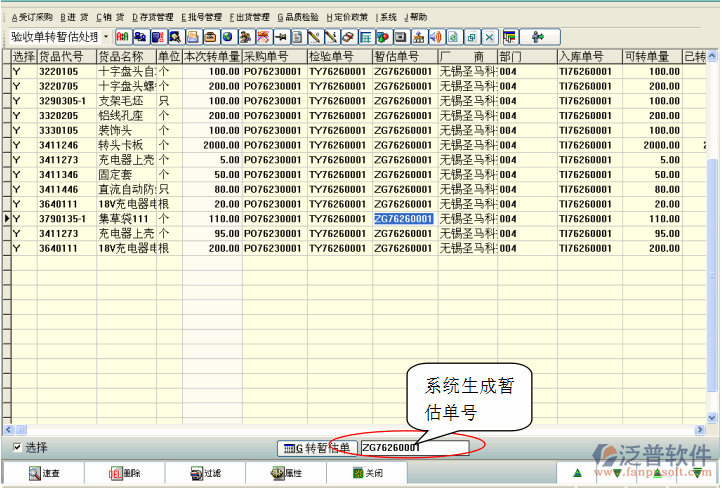Screen dimensions: 722x488
Task: Click the eraser icon in toolbar
Action: point(349,37)
